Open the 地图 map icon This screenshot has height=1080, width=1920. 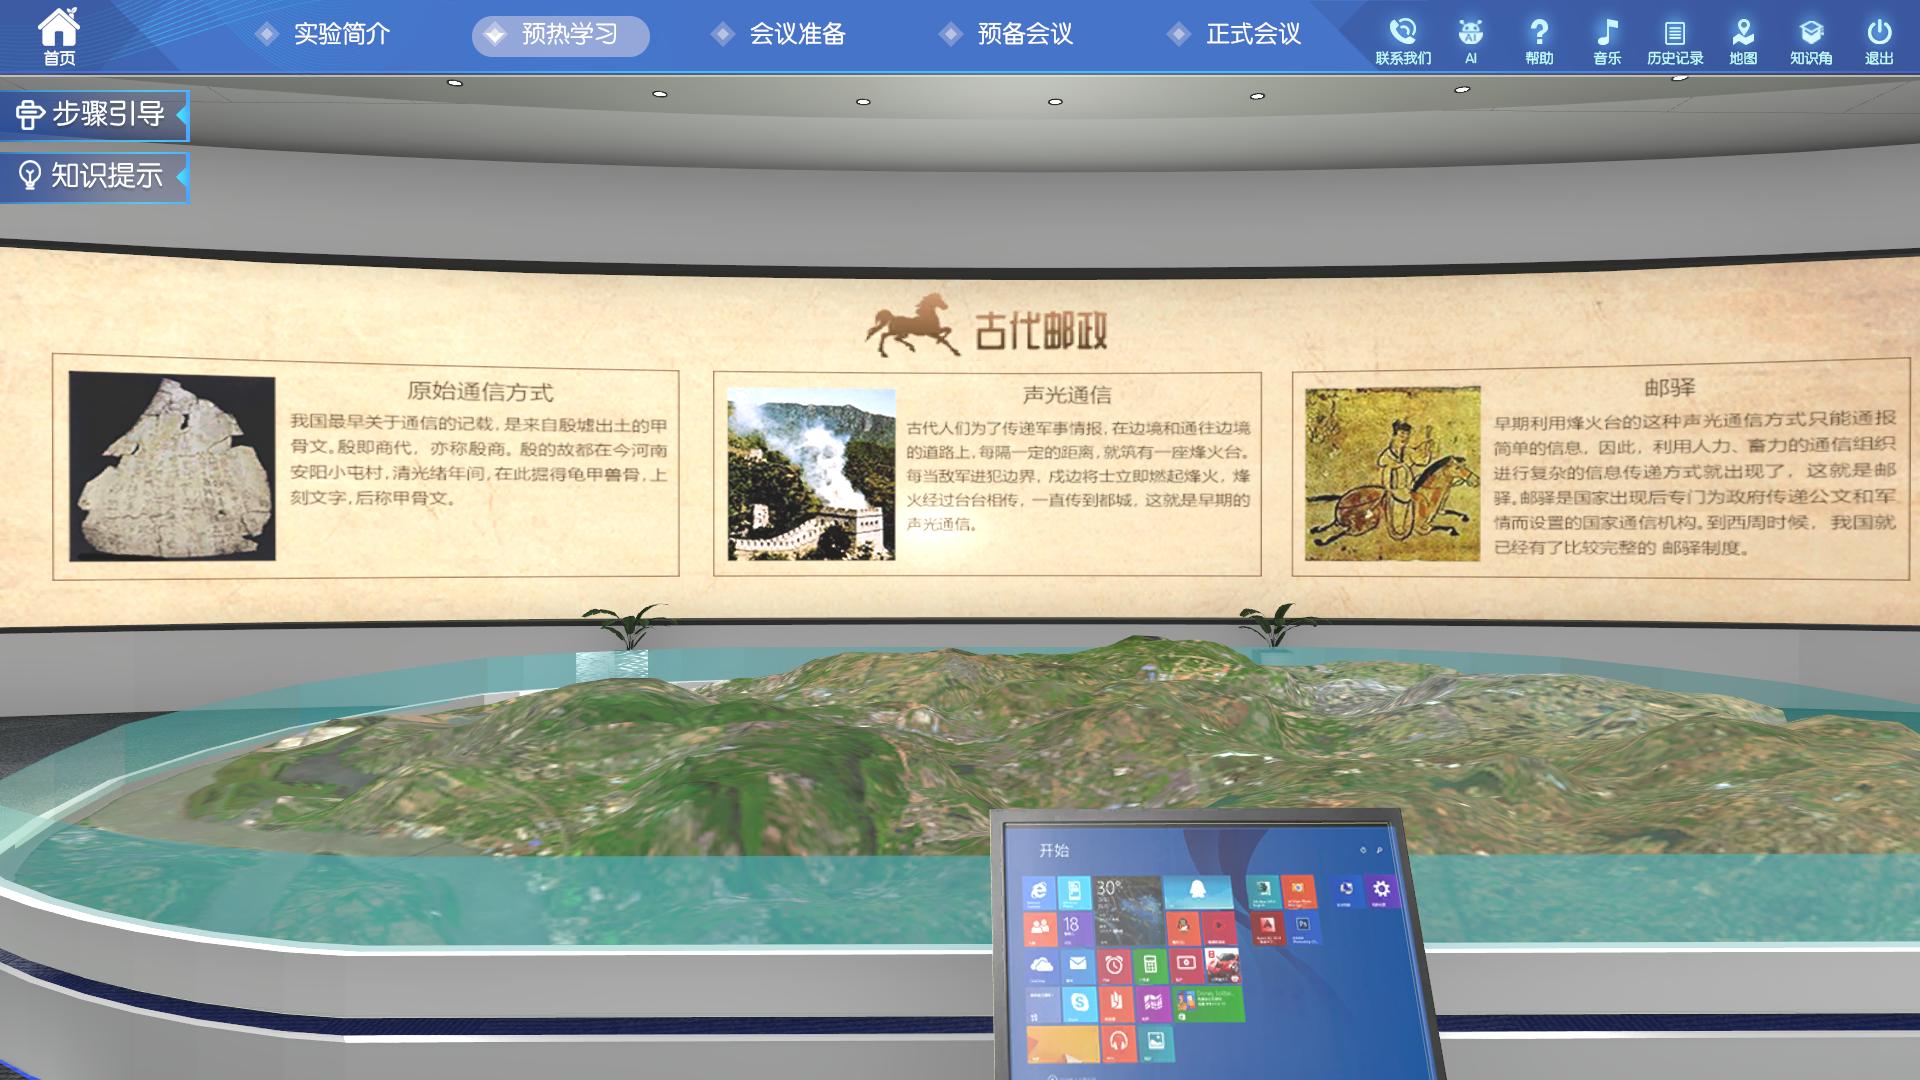point(1743,40)
